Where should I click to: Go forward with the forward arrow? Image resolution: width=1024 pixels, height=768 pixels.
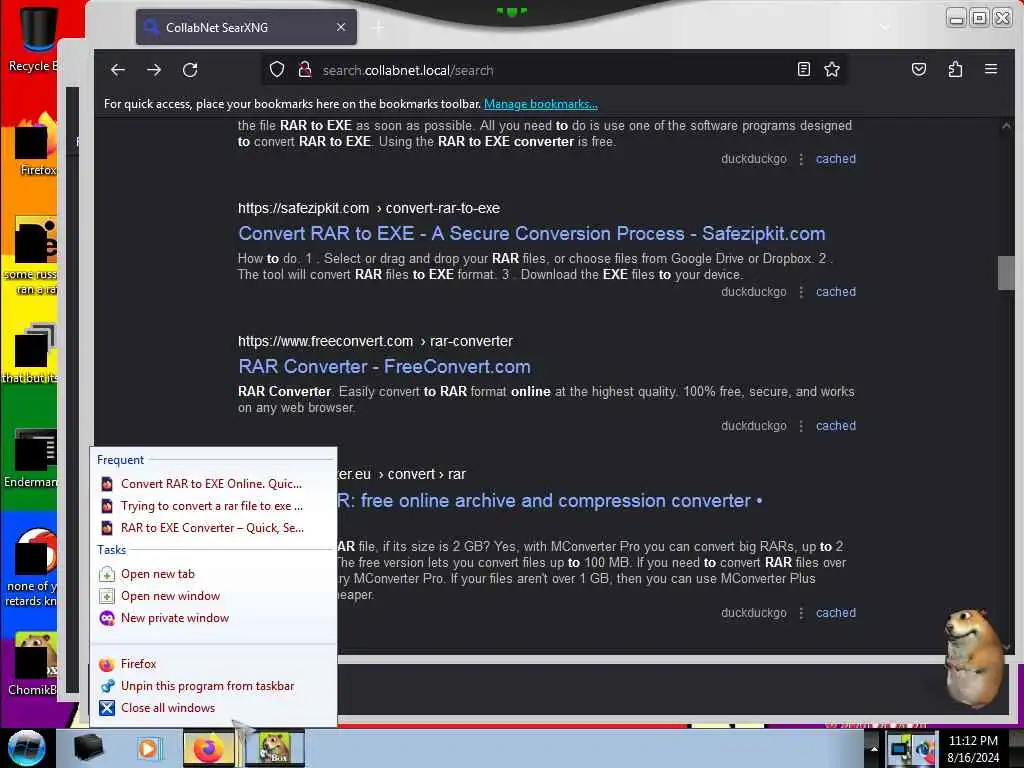[154, 70]
